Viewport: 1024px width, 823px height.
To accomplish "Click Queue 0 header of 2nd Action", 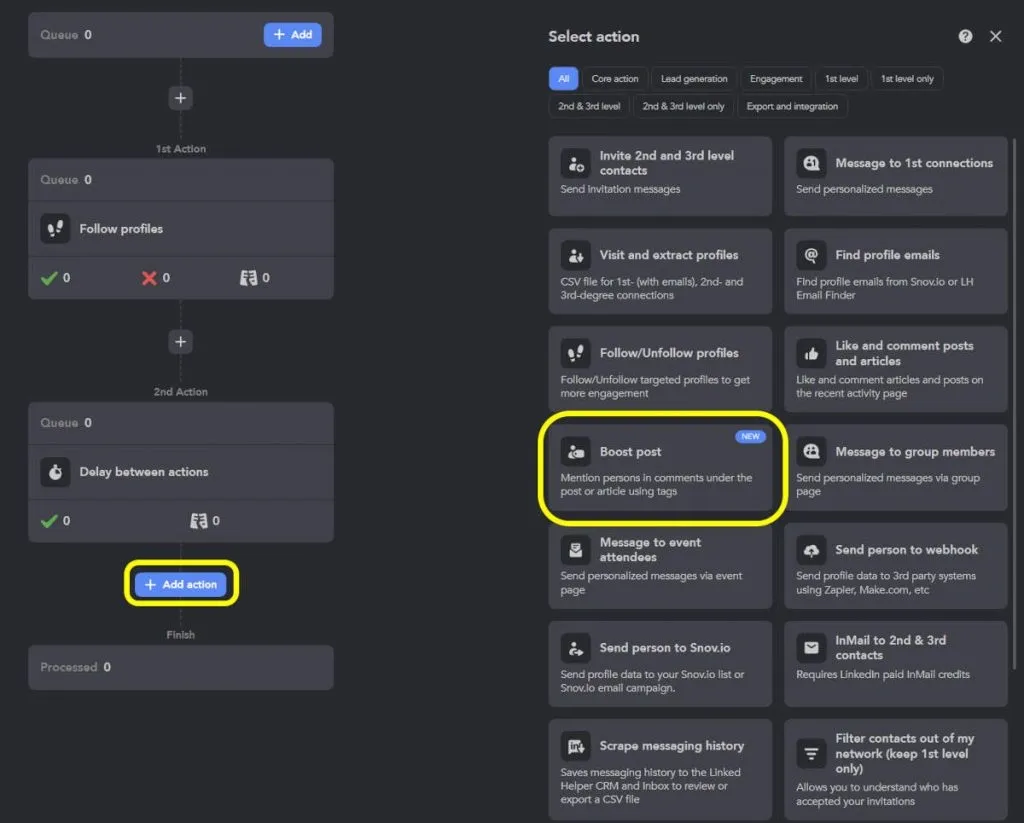I will click(x=181, y=423).
